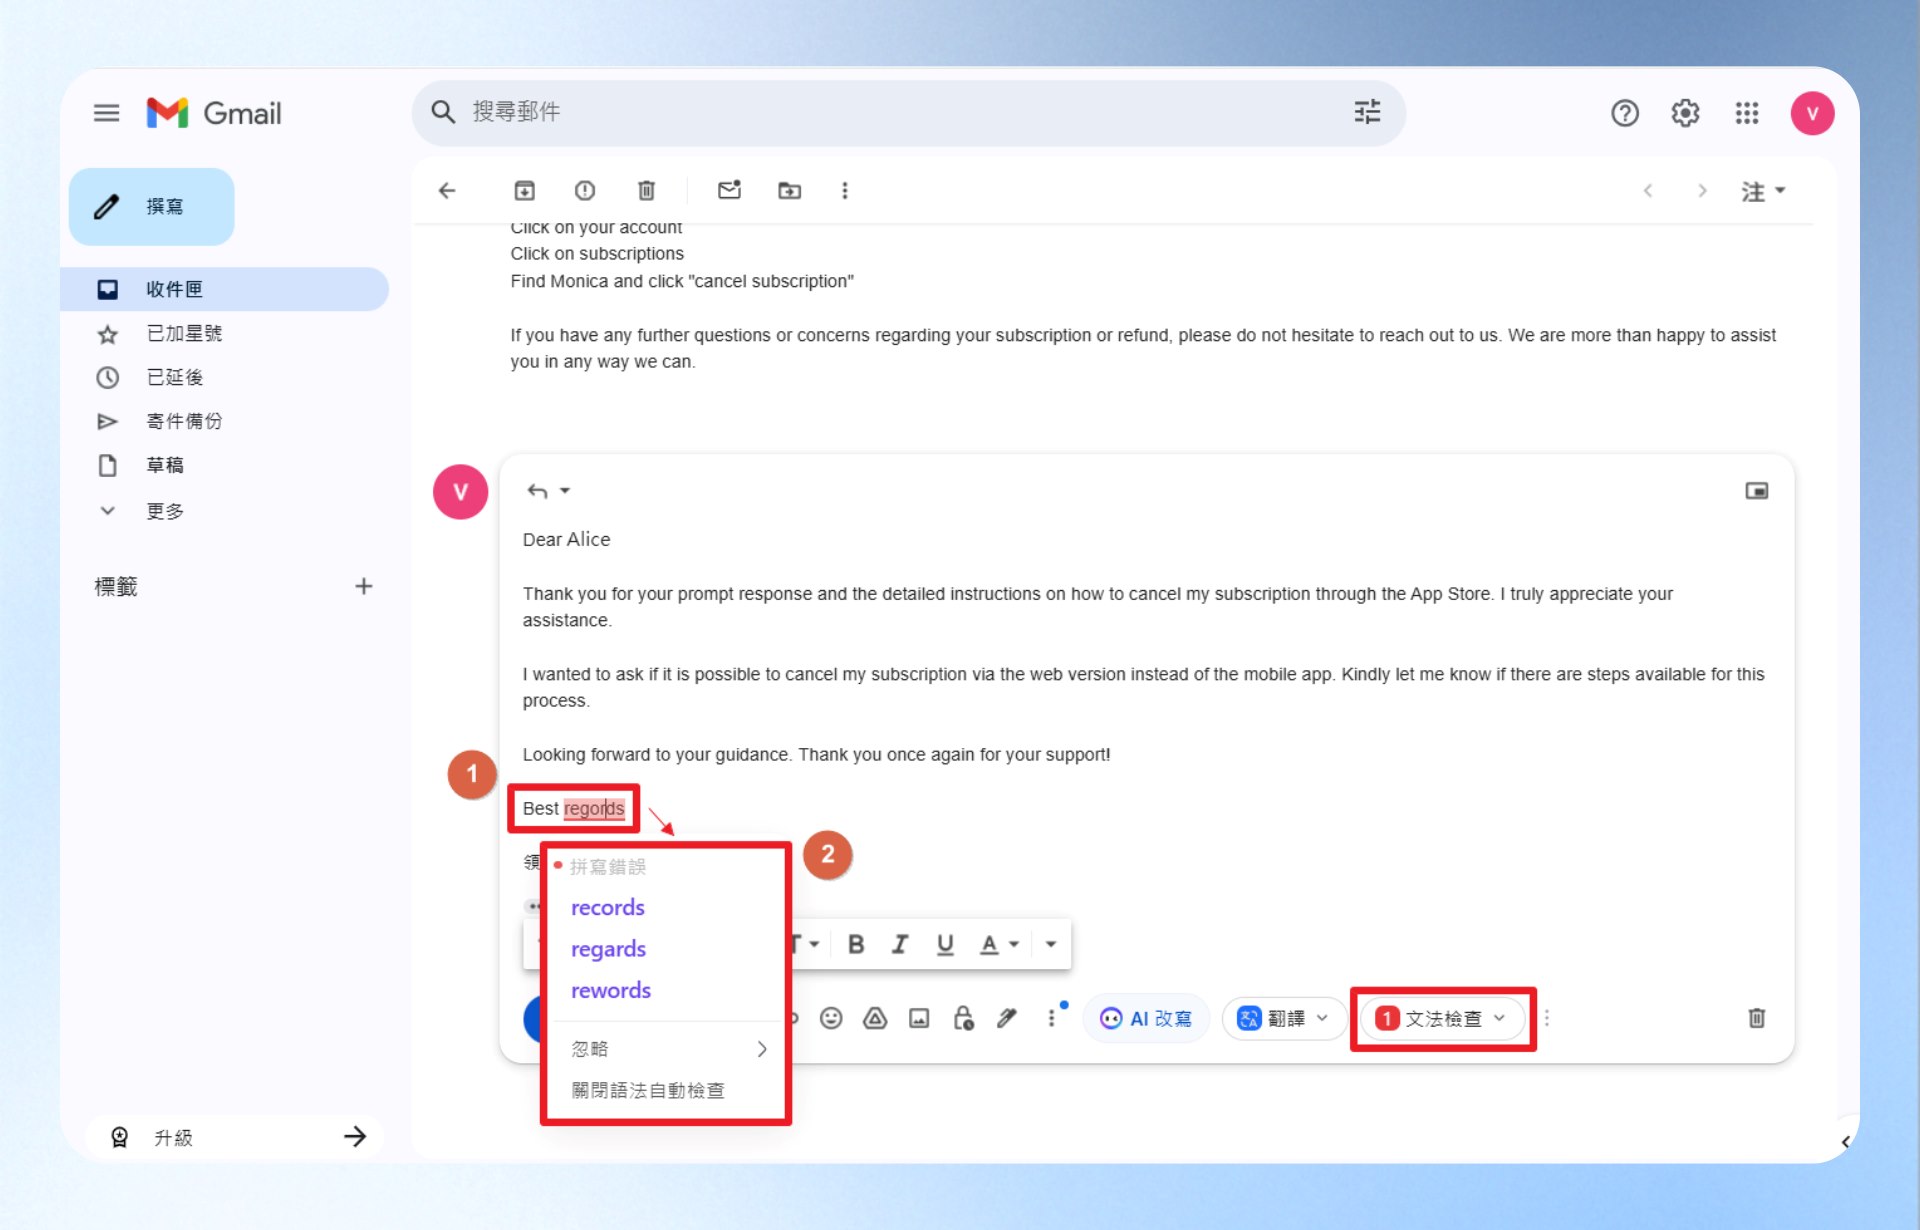Image resolution: width=1920 pixels, height=1230 pixels.
Task: Click the AI 改寫 rewrite button
Action: coord(1146,1018)
